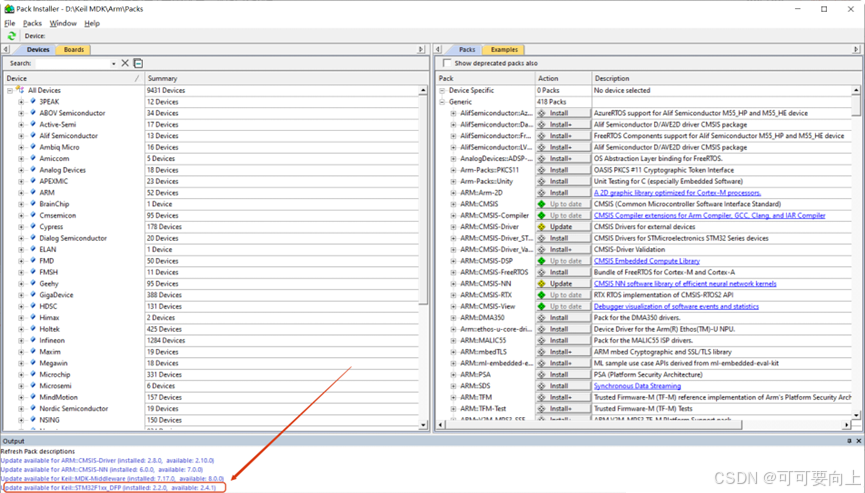Image resolution: width=865 pixels, height=493 pixels.
Task: Click Up to date button for ARM::CMSIS-DSP
Action: pos(563,261)
